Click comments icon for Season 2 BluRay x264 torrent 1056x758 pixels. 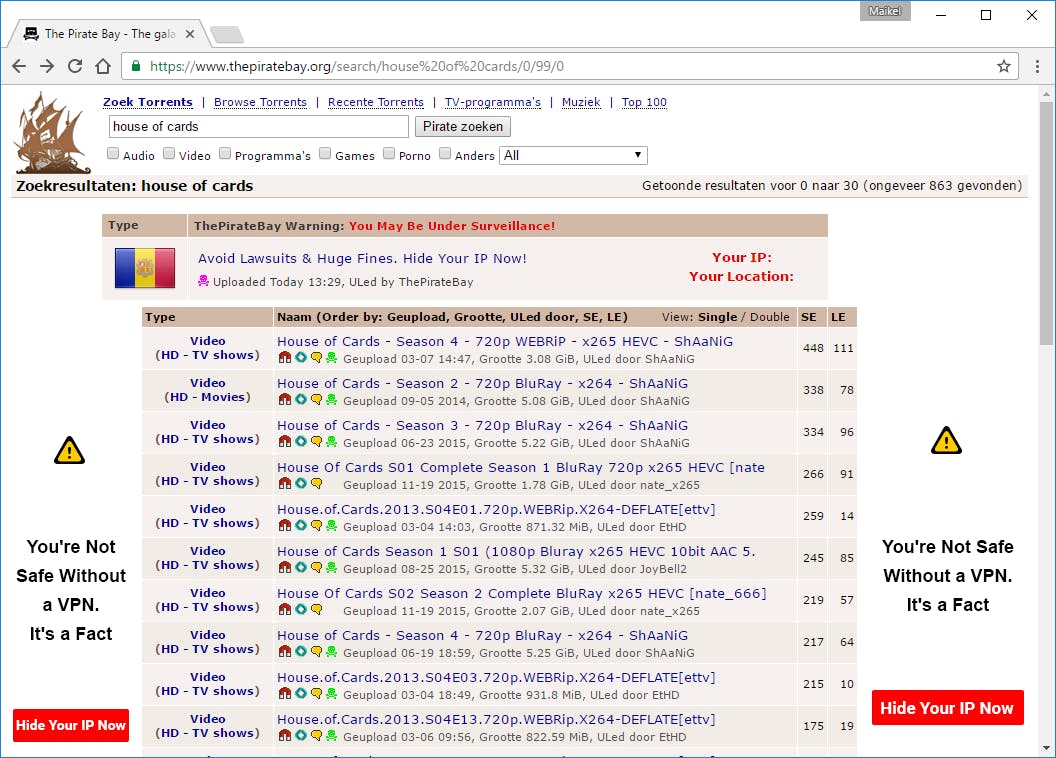point(316,400)
